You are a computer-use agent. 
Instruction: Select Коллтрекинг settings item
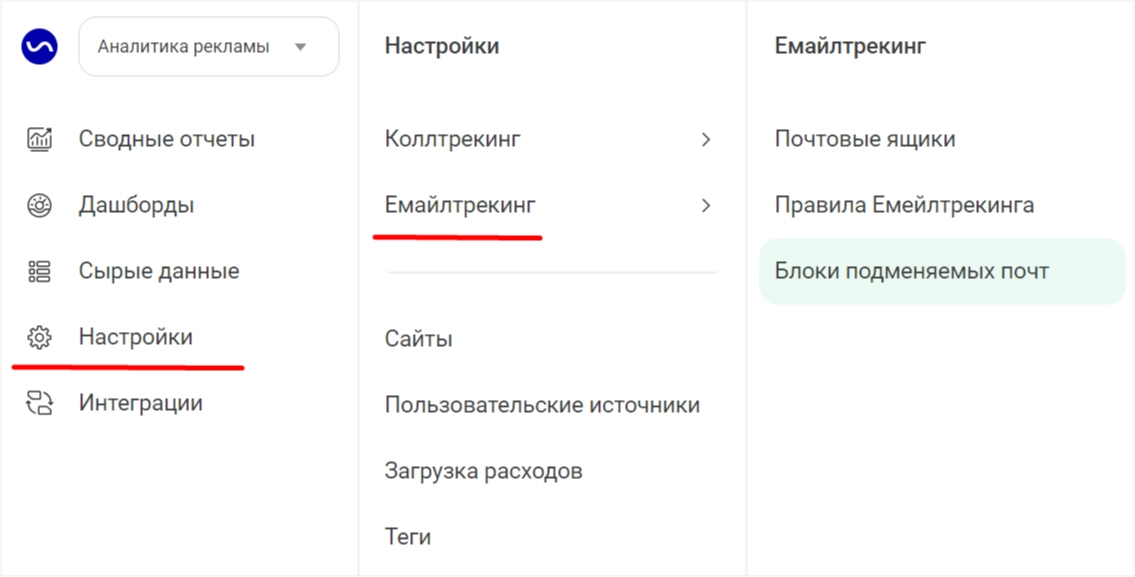(x=452, y=139)
